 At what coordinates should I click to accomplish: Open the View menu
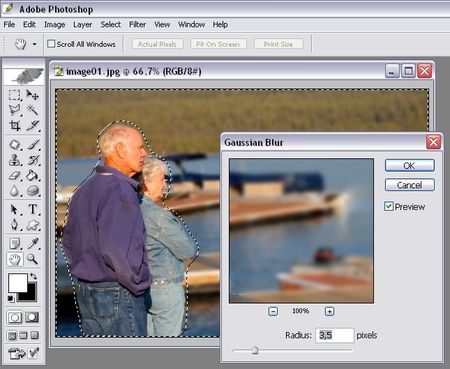coord(162,24)
